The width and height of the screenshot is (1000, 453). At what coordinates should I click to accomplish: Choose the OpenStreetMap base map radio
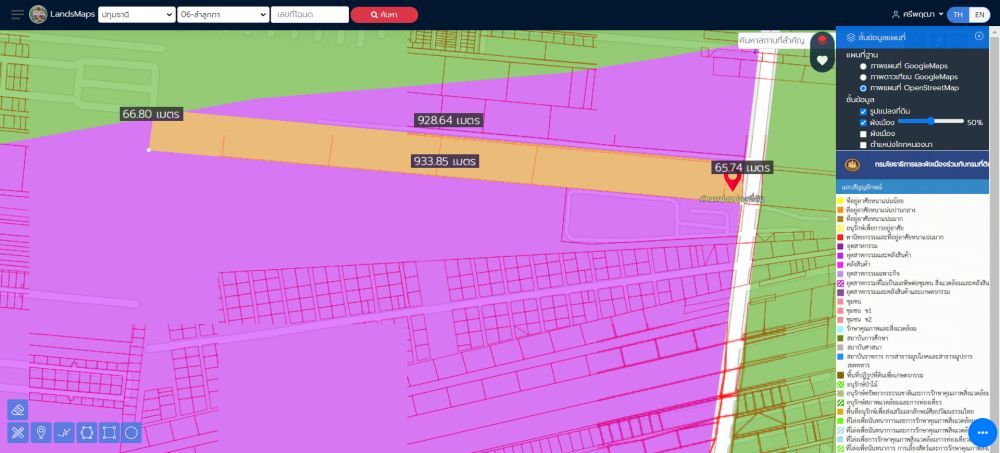pyautogui.click(x=864, y=88)
